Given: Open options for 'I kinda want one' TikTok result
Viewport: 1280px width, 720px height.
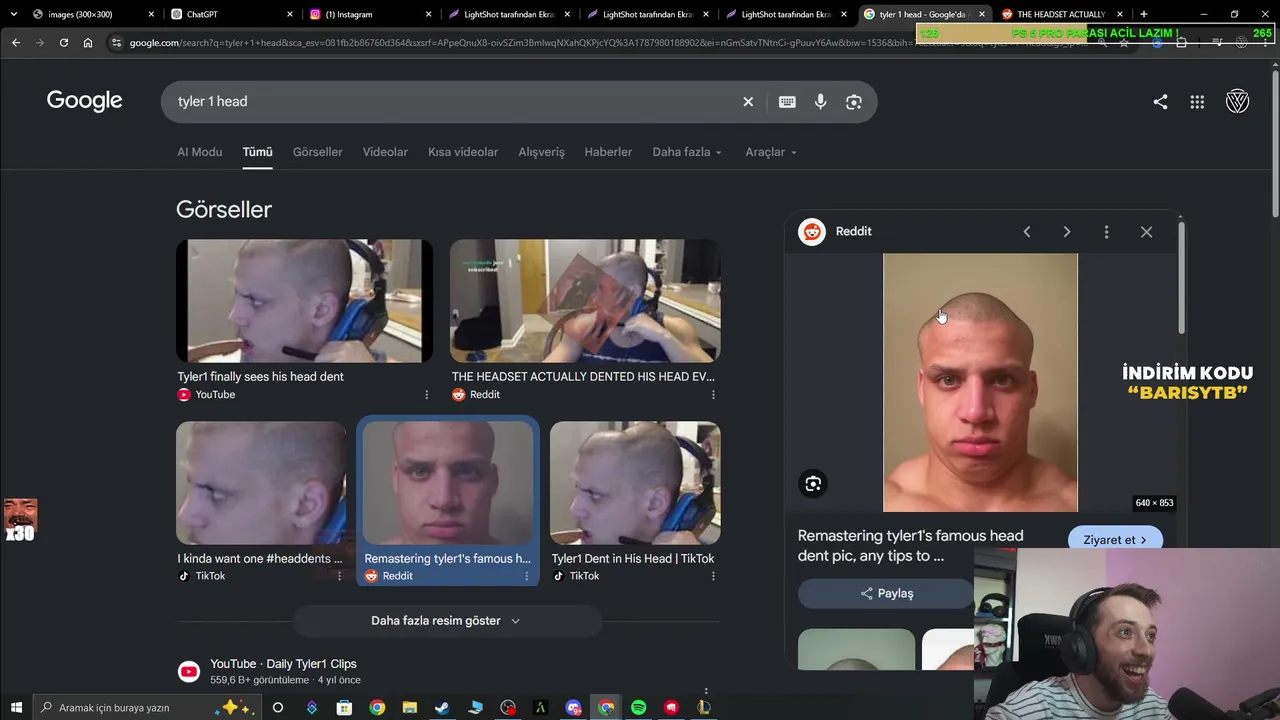Looking at the screenshot, I should pos(339,576).
